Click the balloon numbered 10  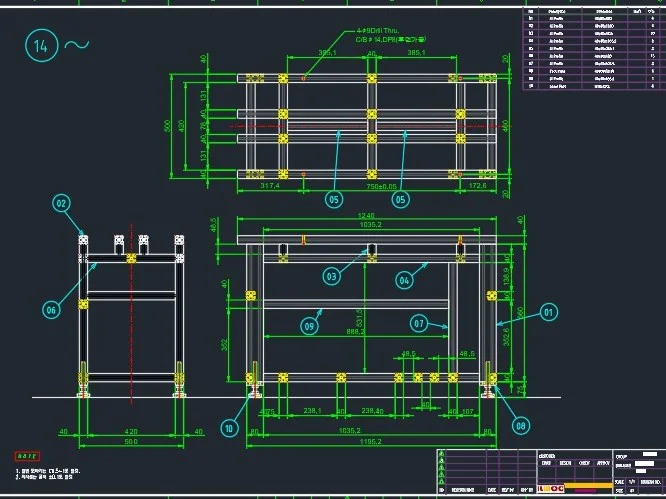229,428
